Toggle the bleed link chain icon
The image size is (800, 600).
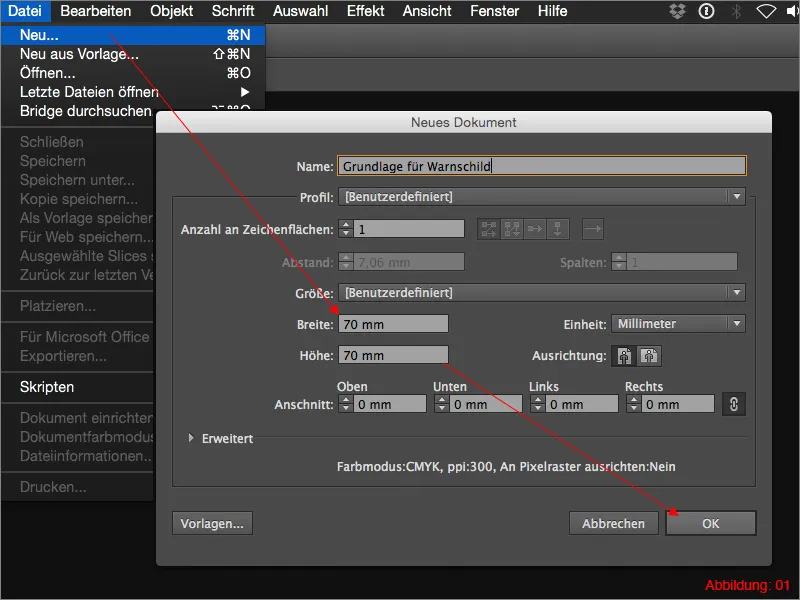point(734,404)
